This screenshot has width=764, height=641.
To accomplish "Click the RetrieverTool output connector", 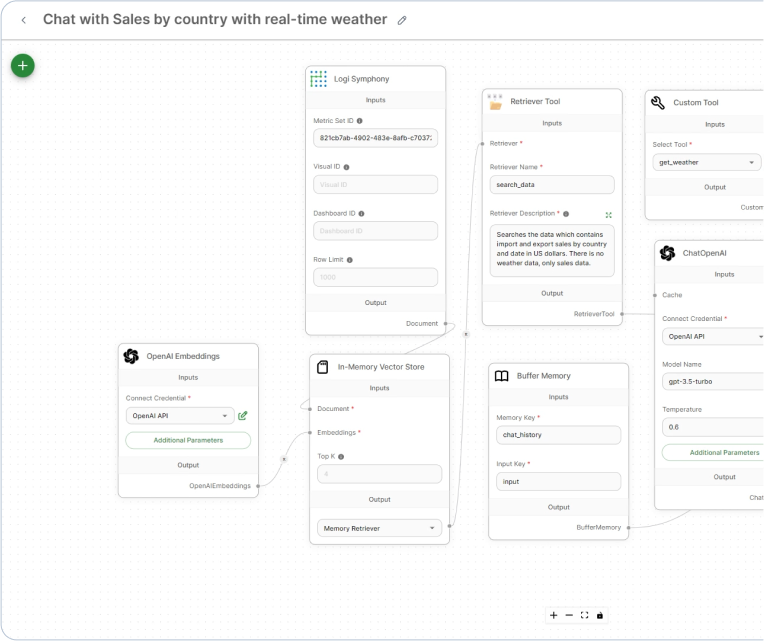I will point(622,314).
